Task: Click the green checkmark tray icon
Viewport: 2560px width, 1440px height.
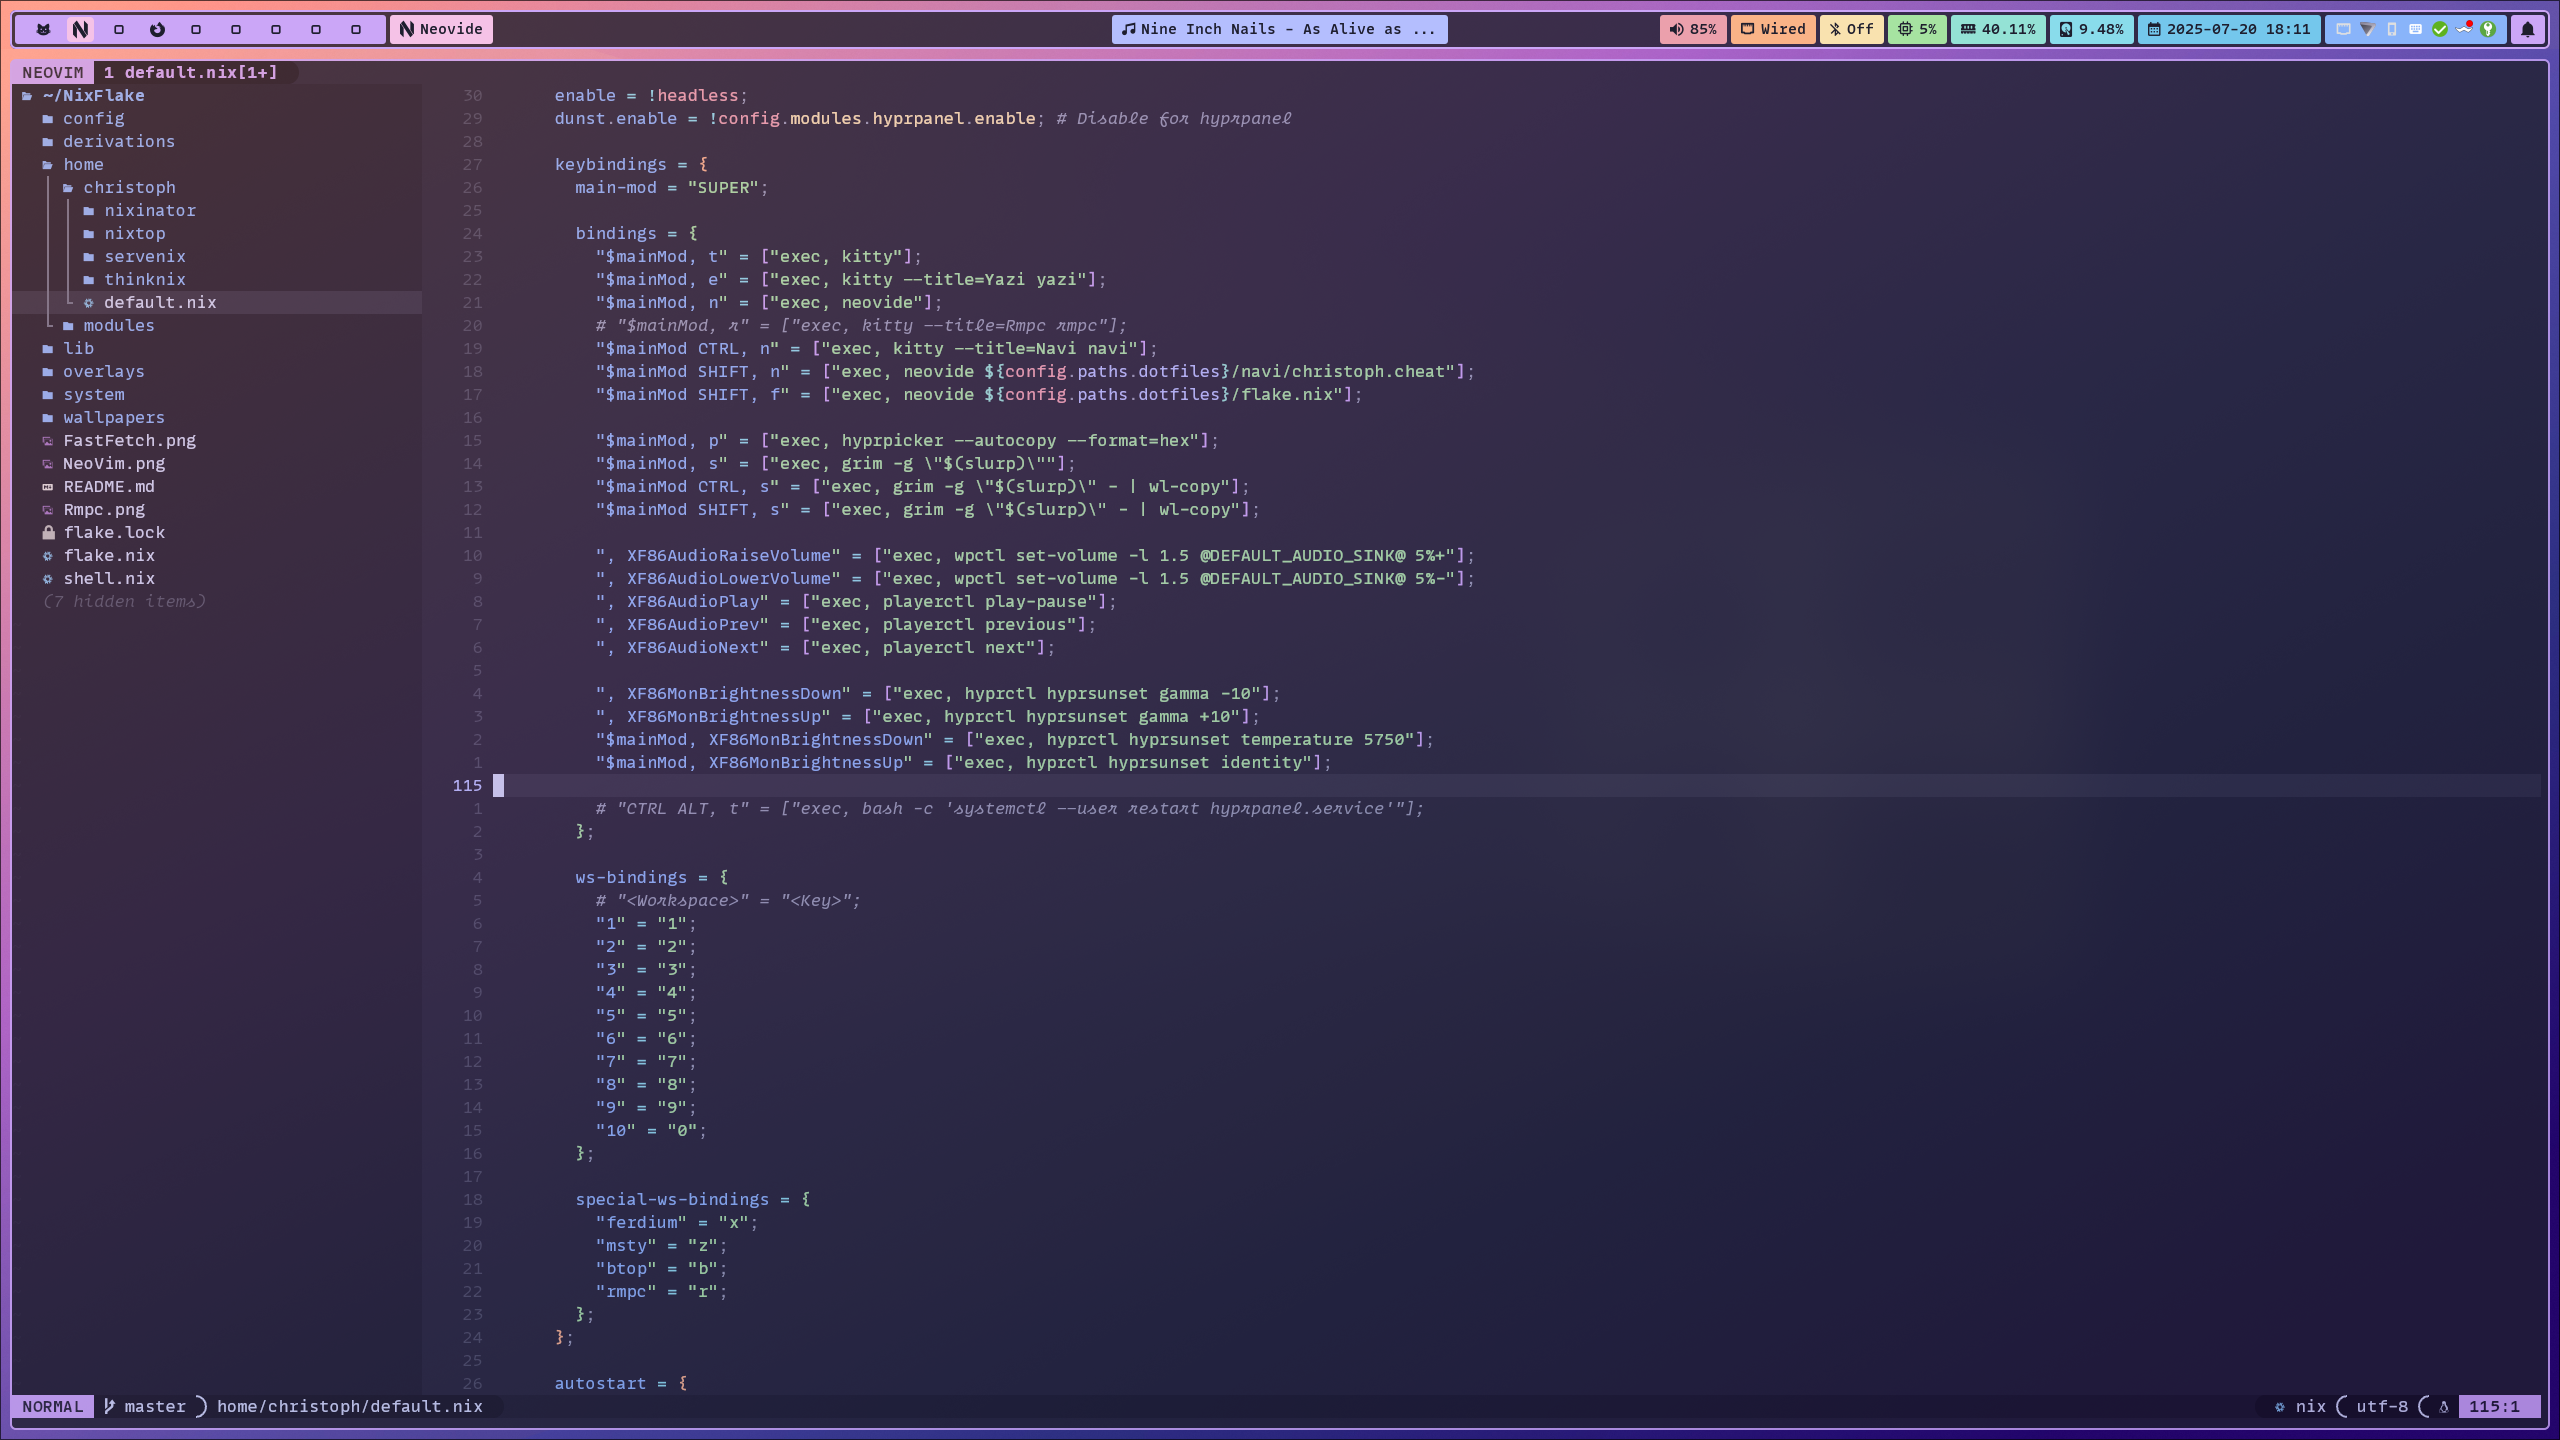Action: click(2440, 29)
